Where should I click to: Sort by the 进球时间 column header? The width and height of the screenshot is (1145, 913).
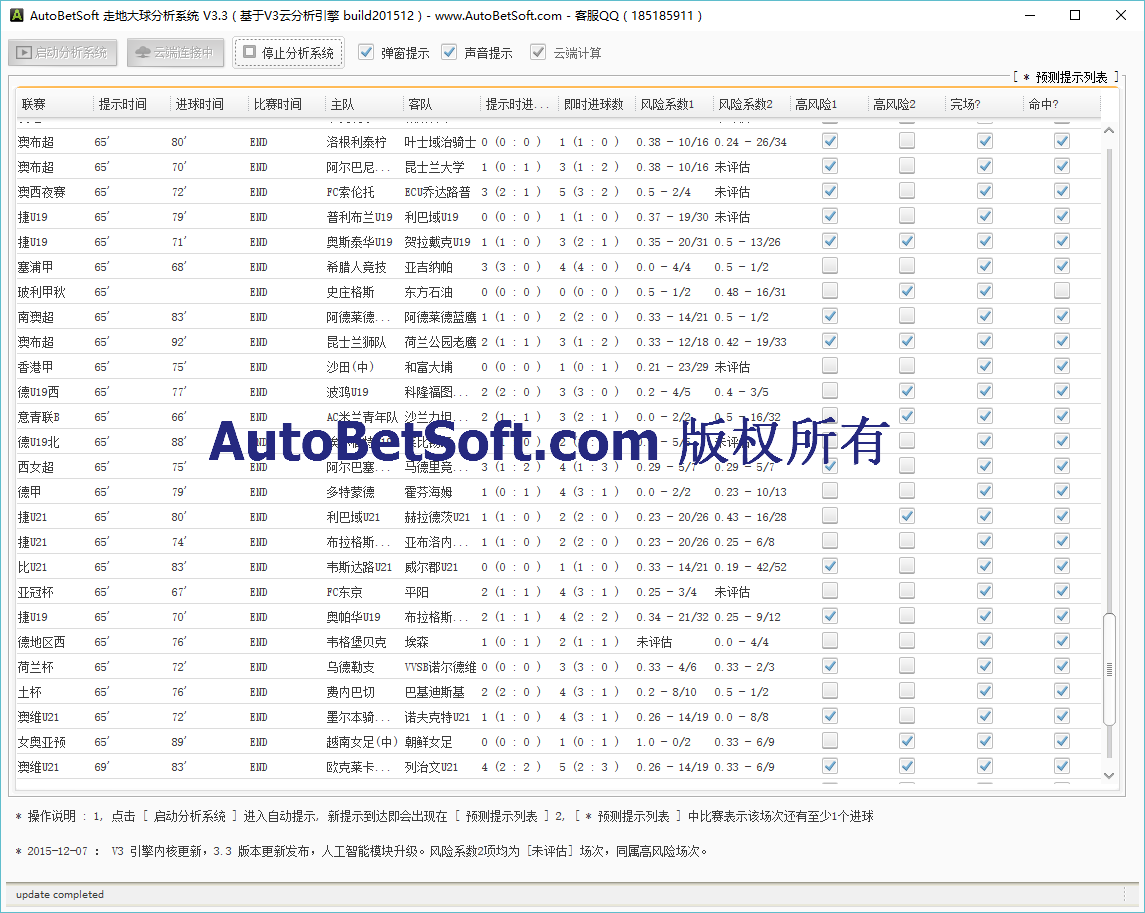coord(210,104)
